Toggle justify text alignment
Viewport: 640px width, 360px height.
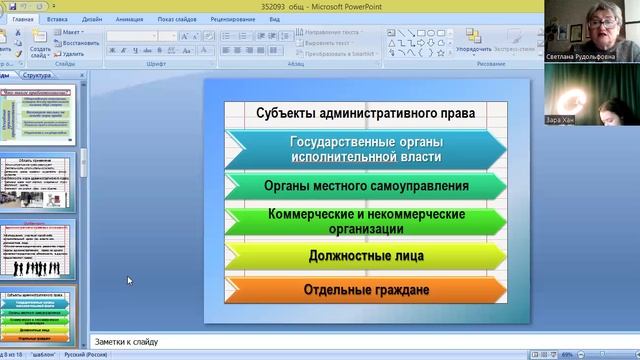pyautogui.click(x=260, y=50)
